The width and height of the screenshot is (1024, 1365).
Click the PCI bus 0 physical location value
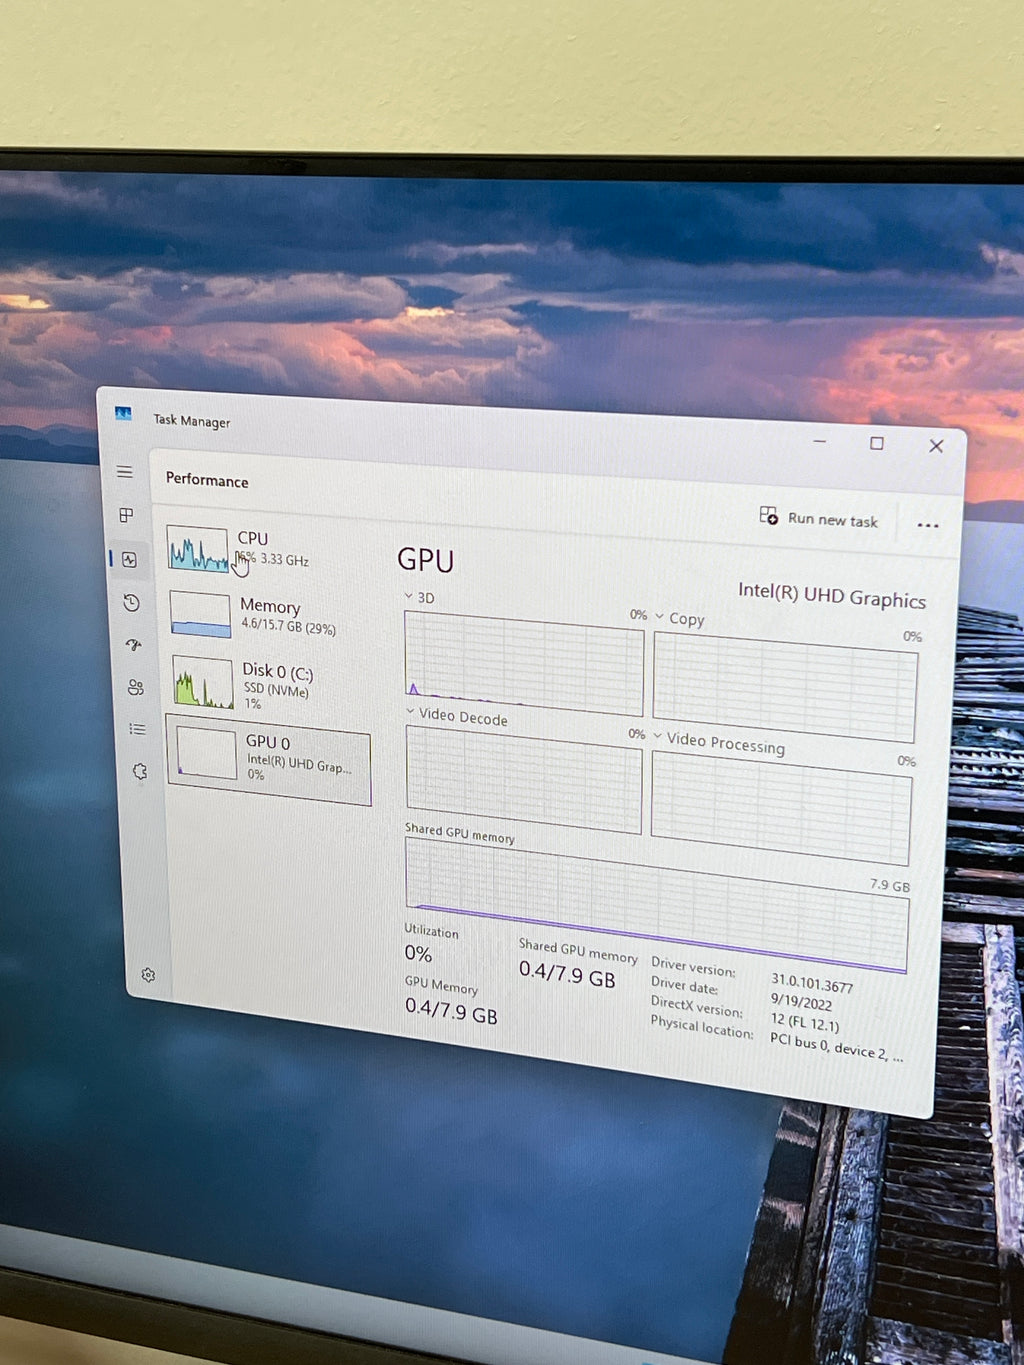click(x=836, y=1046)
